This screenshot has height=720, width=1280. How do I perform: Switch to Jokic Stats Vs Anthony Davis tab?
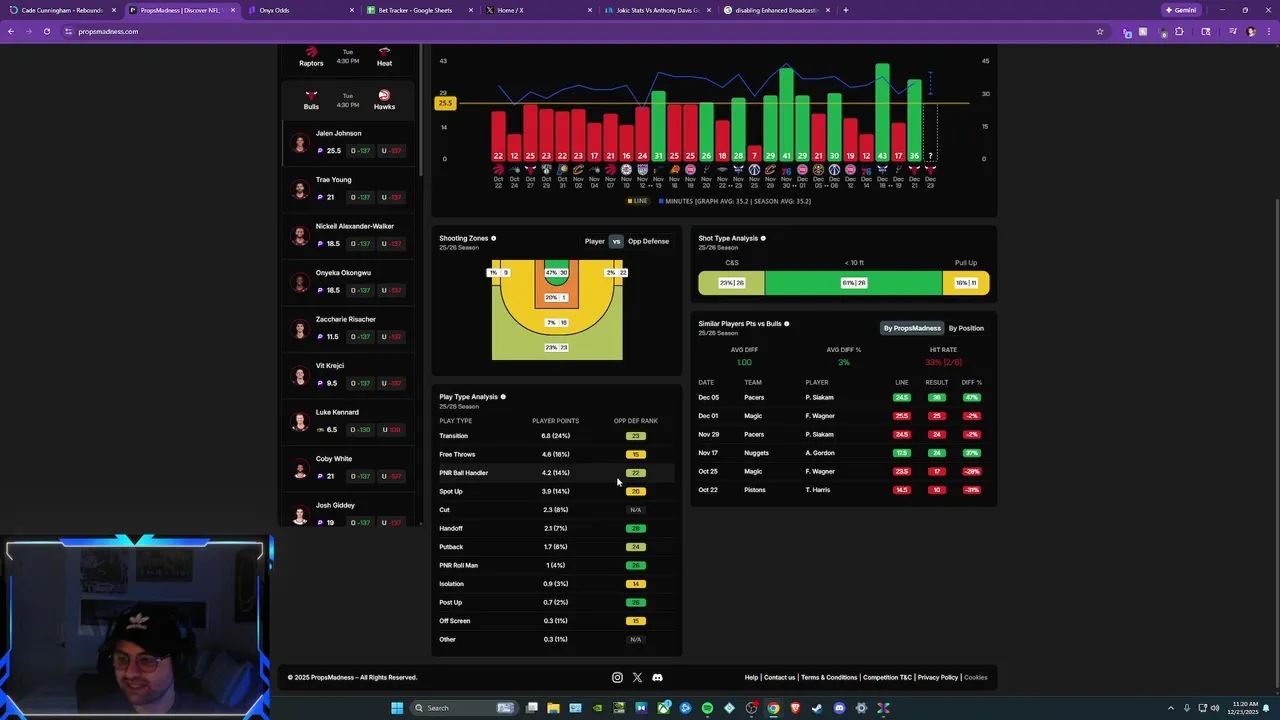pyautogui.click(x=657, y=10)
